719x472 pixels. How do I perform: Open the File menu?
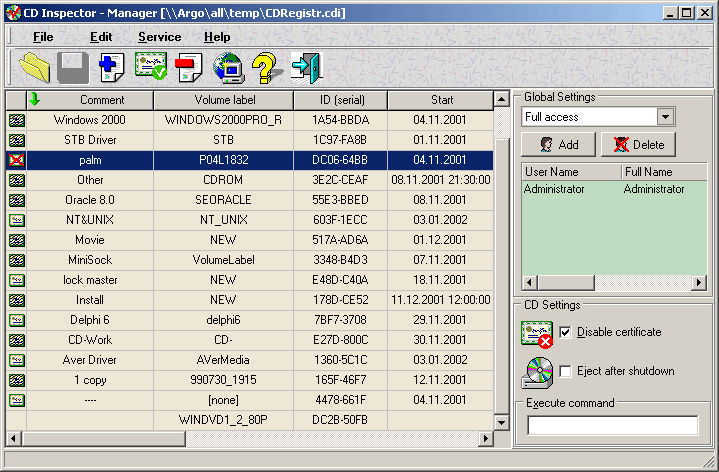[x=43, y=37]
